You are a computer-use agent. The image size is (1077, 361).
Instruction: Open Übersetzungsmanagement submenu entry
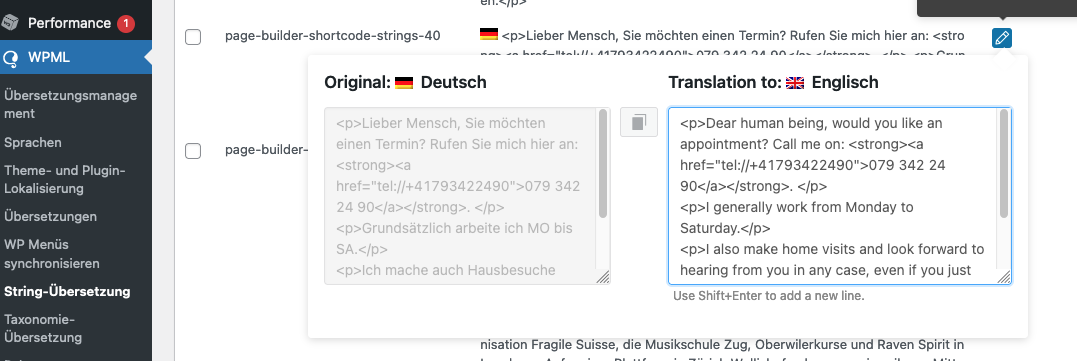[70, 104]
